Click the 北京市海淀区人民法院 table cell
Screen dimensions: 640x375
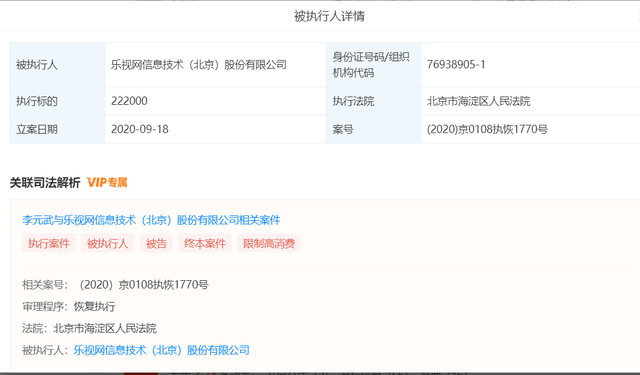(531, 101)
